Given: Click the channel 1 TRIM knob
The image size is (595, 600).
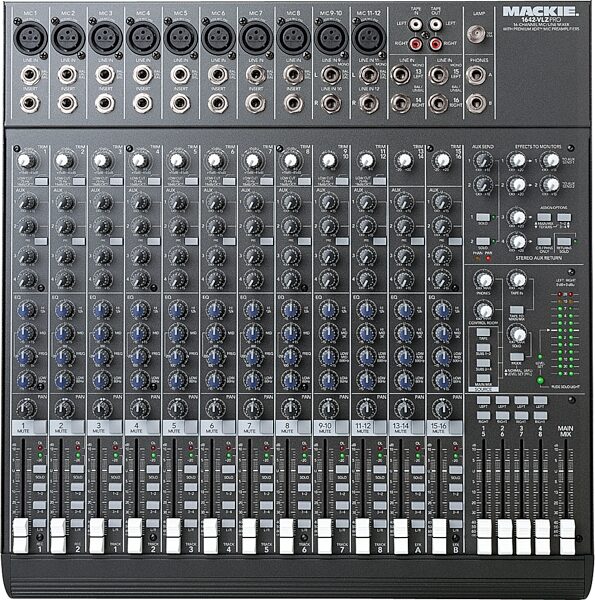Looking at the screenshot, I should click(x=25, y=161).
